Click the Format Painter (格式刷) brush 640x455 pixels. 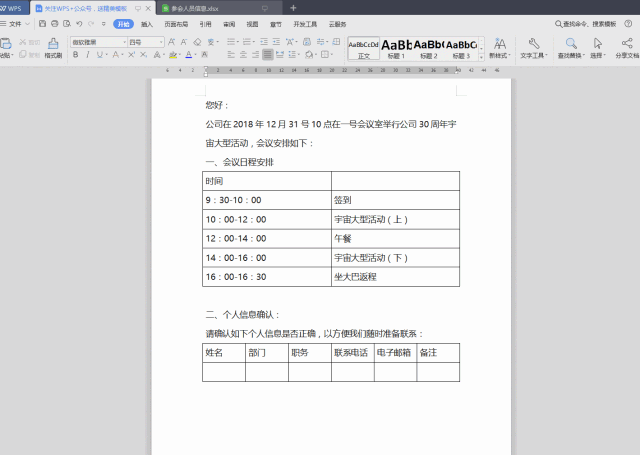[53, 48]
